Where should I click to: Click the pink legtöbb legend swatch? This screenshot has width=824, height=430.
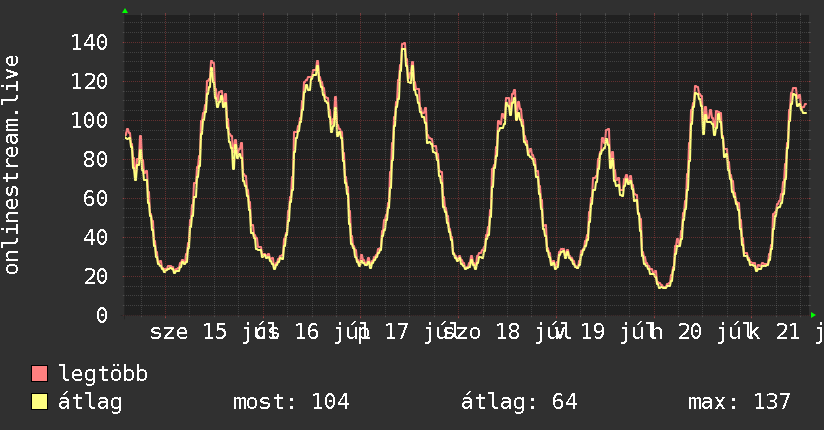tap(39, 373)
